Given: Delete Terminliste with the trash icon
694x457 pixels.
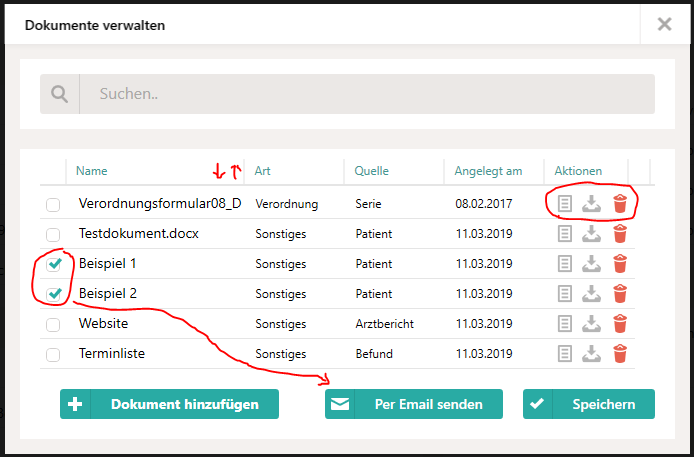Looking at the screenshot, I should point(620,353).
